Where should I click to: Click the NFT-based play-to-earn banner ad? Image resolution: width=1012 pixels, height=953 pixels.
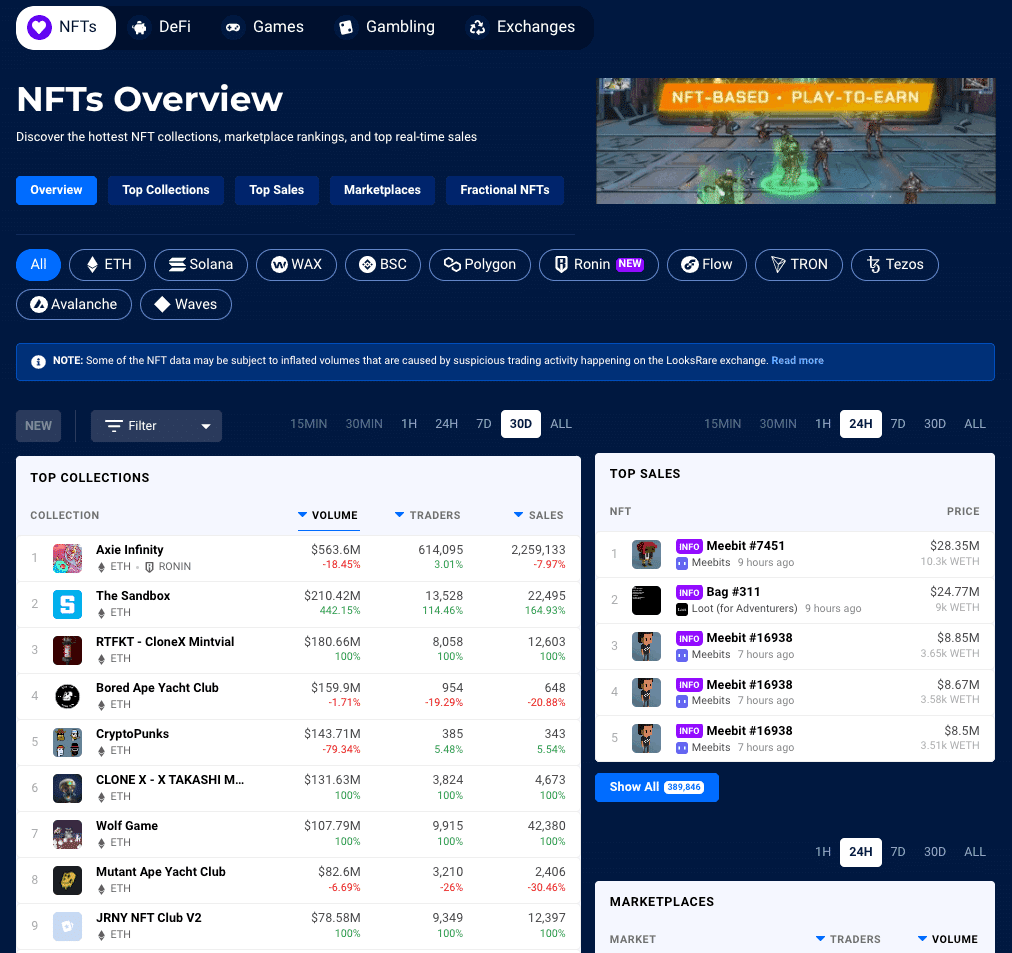pyautogui.click(x=795, y=141)
